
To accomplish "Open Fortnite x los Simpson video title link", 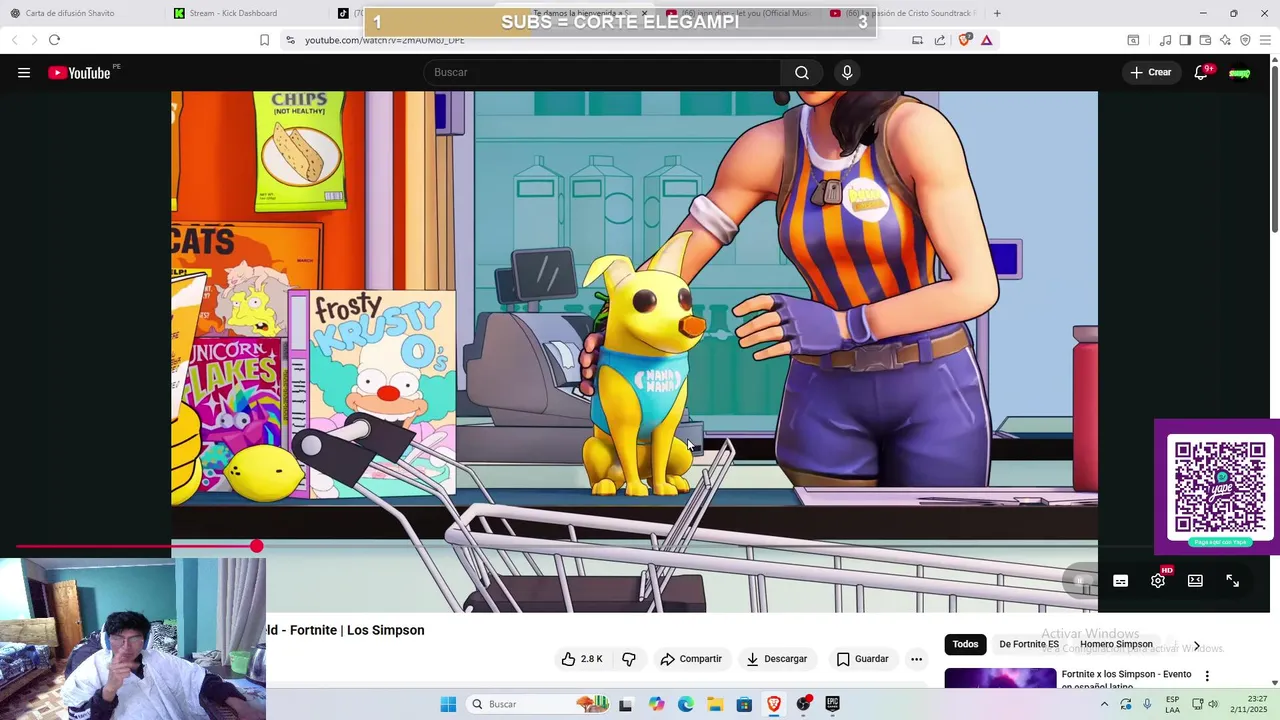I will pos(1126,680).
